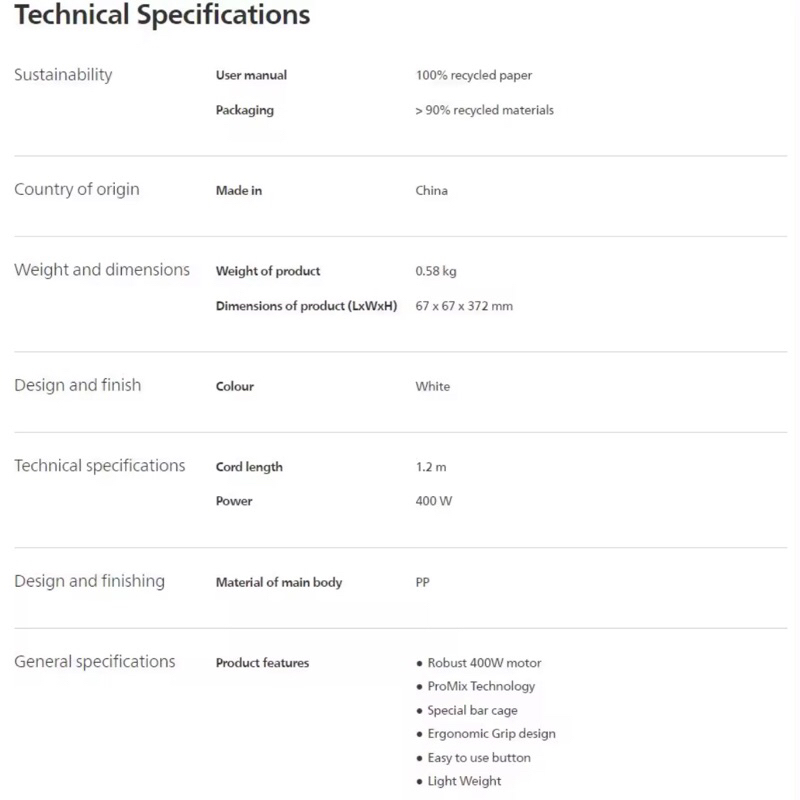
Task: Click the User manual spec label
Action: tap(251, 75)
